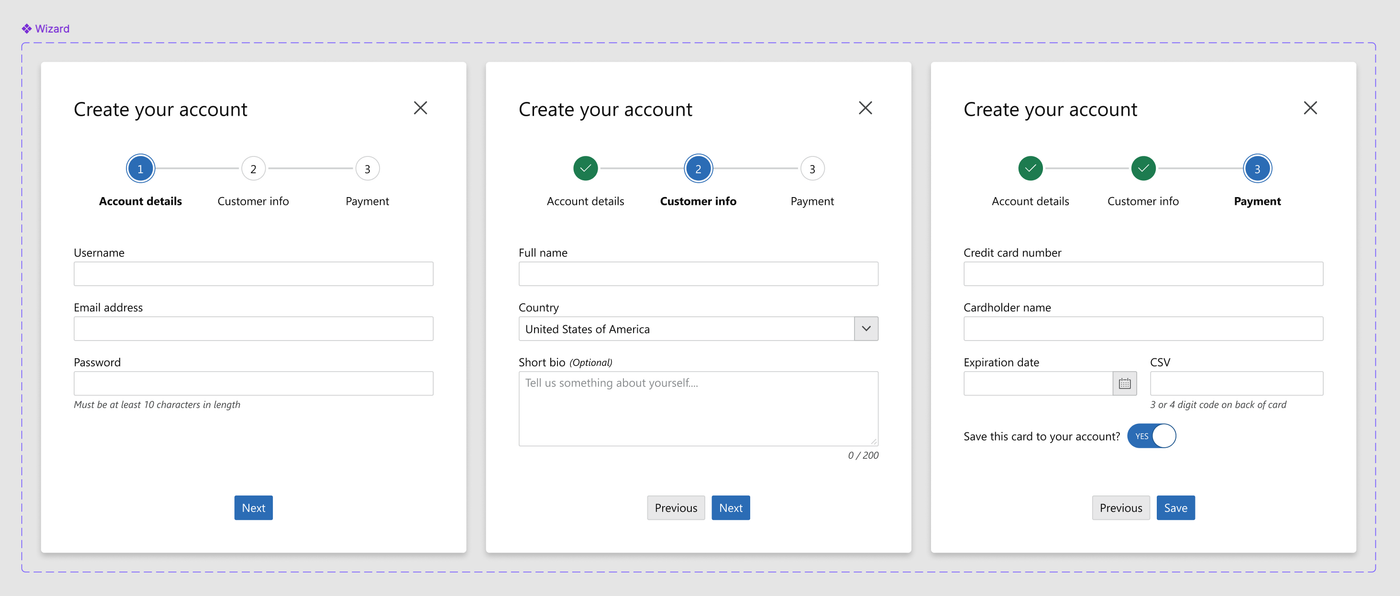Image resolution: width=1400 pixels, height=596 pixels.
Task: Click Next button on Account details panel
Action: click(254, 508)
